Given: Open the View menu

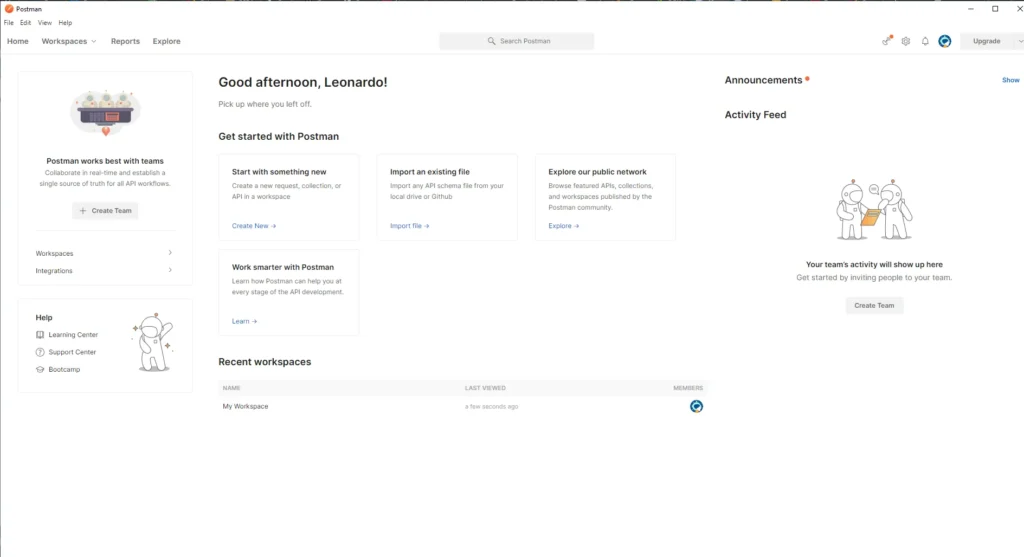Looking at the screenshot, I should pyautogui.click(x=44, y=23).
